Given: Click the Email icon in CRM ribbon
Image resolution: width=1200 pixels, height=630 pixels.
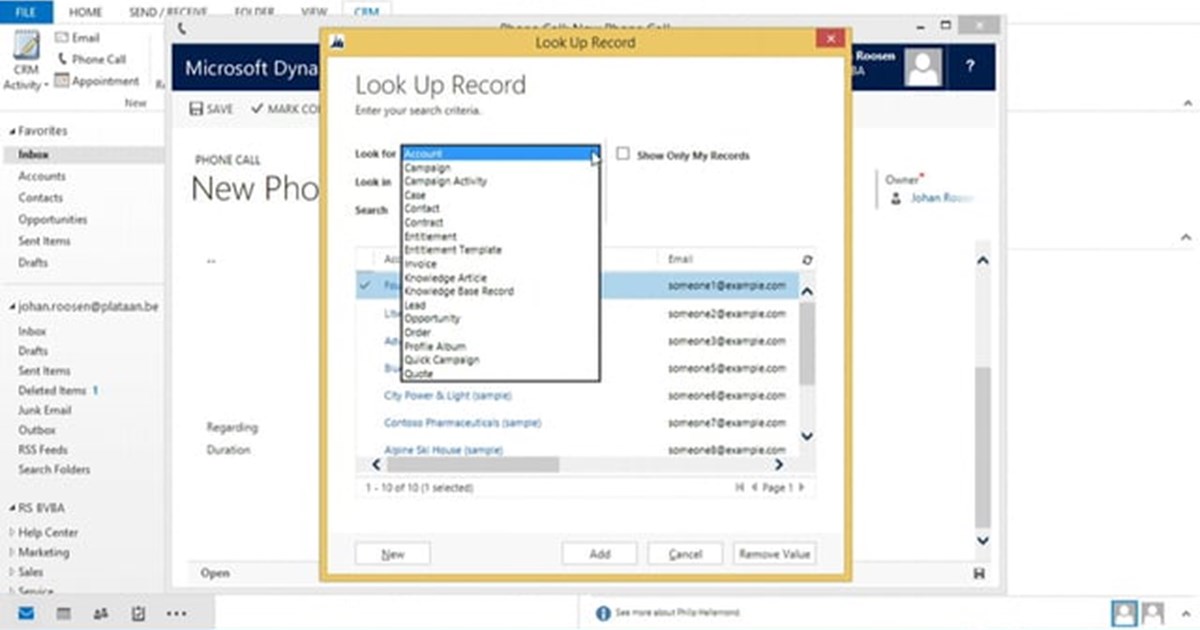Looking at the screenshot, I should [61, 37].
